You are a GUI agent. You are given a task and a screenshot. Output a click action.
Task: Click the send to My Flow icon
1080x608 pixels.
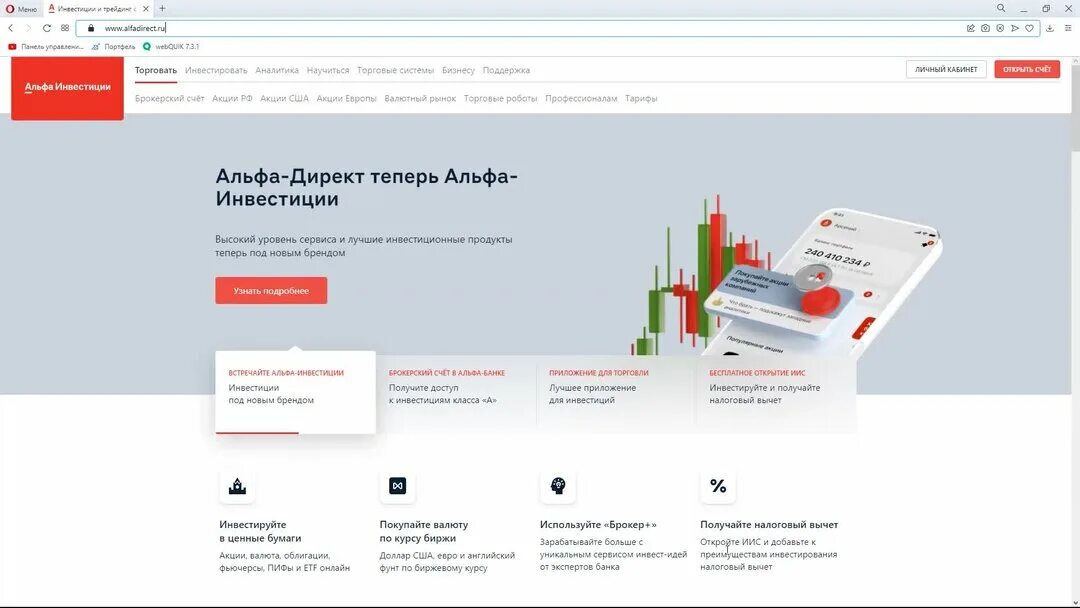(x=1015, y=28)
